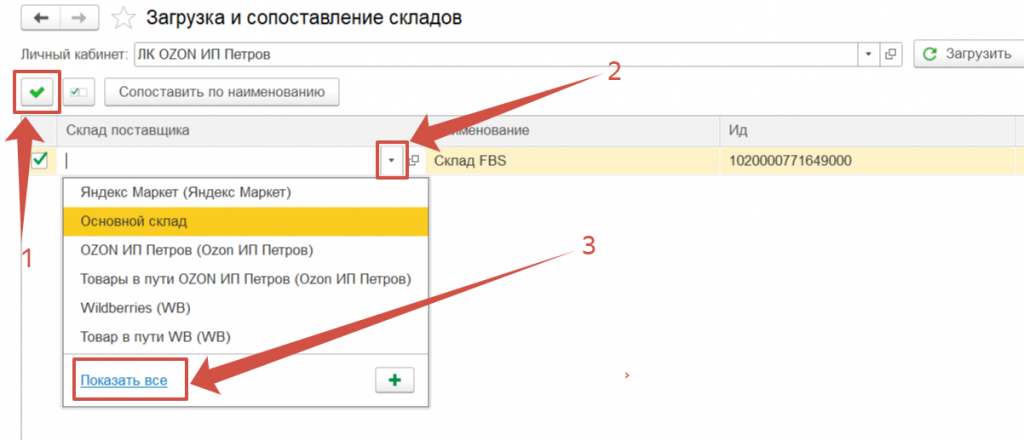Toggle the checkbox in the Склад FBS row

[x=41, y=160]
